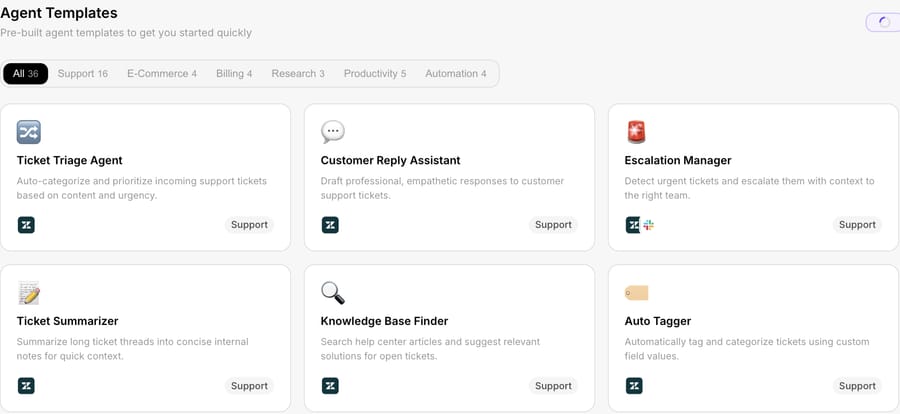Switch to the Automation 4 tab
This screenshot has width=900, height=414.
[456, 73]
